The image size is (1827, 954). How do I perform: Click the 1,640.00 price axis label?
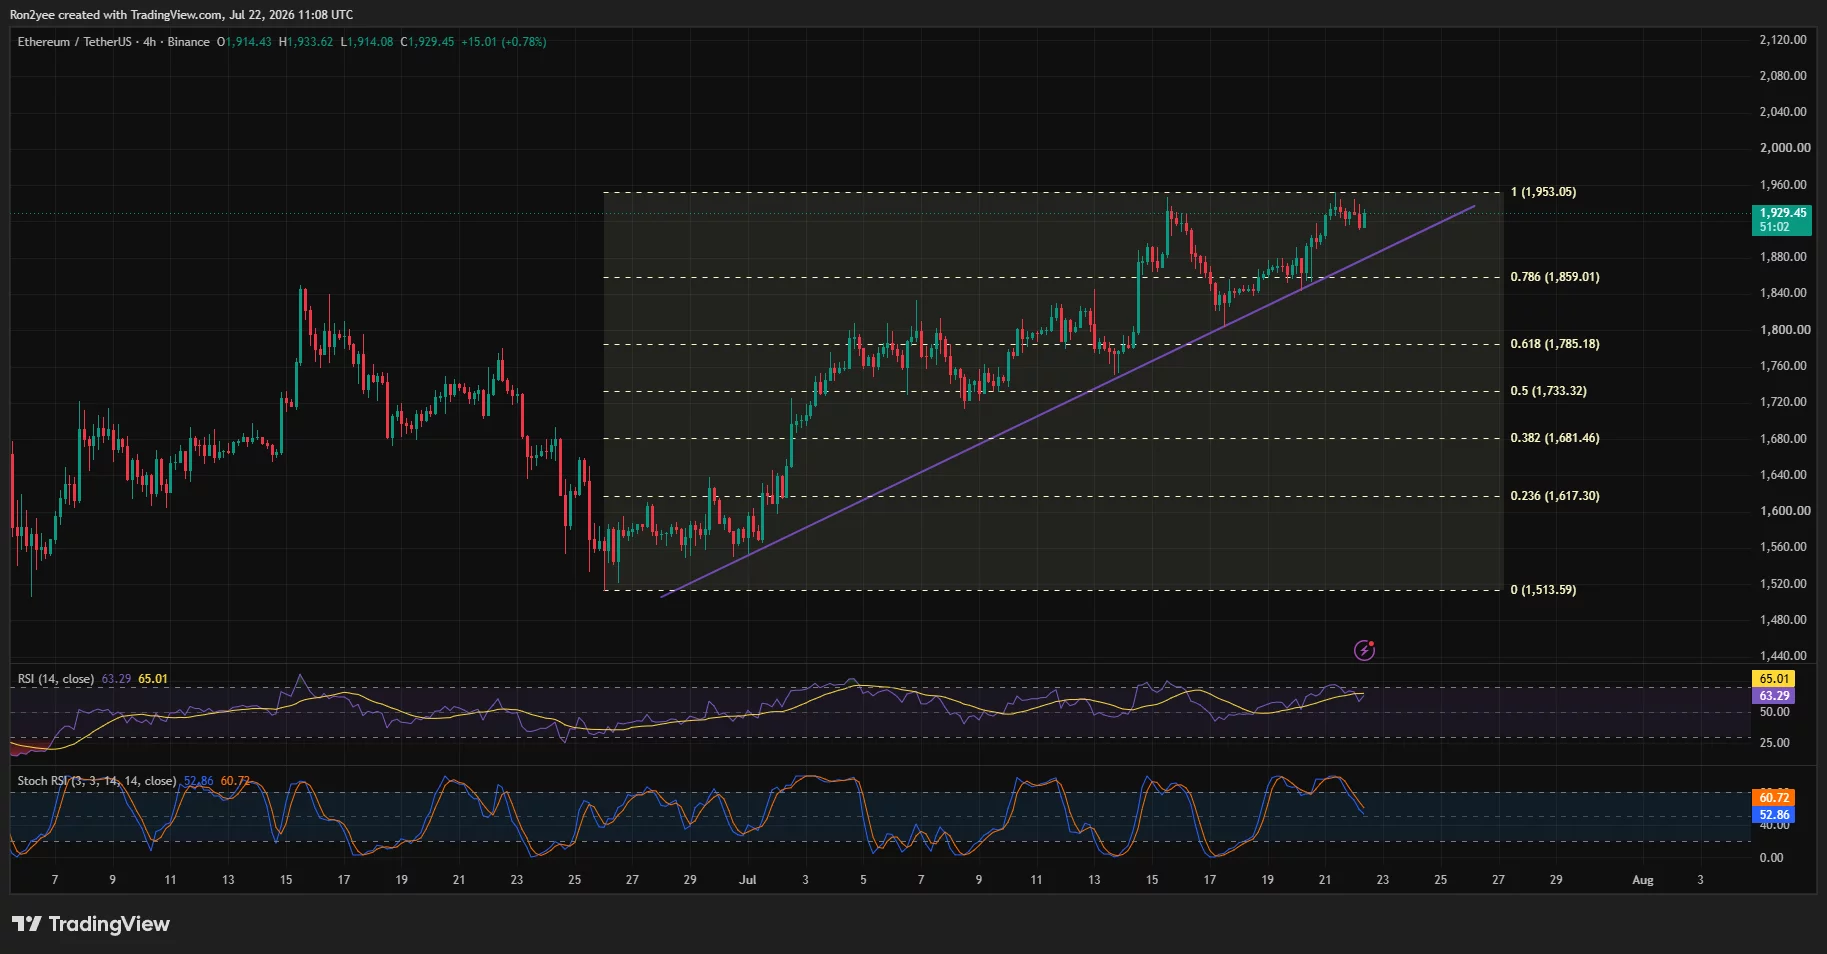coord(1783,475)
